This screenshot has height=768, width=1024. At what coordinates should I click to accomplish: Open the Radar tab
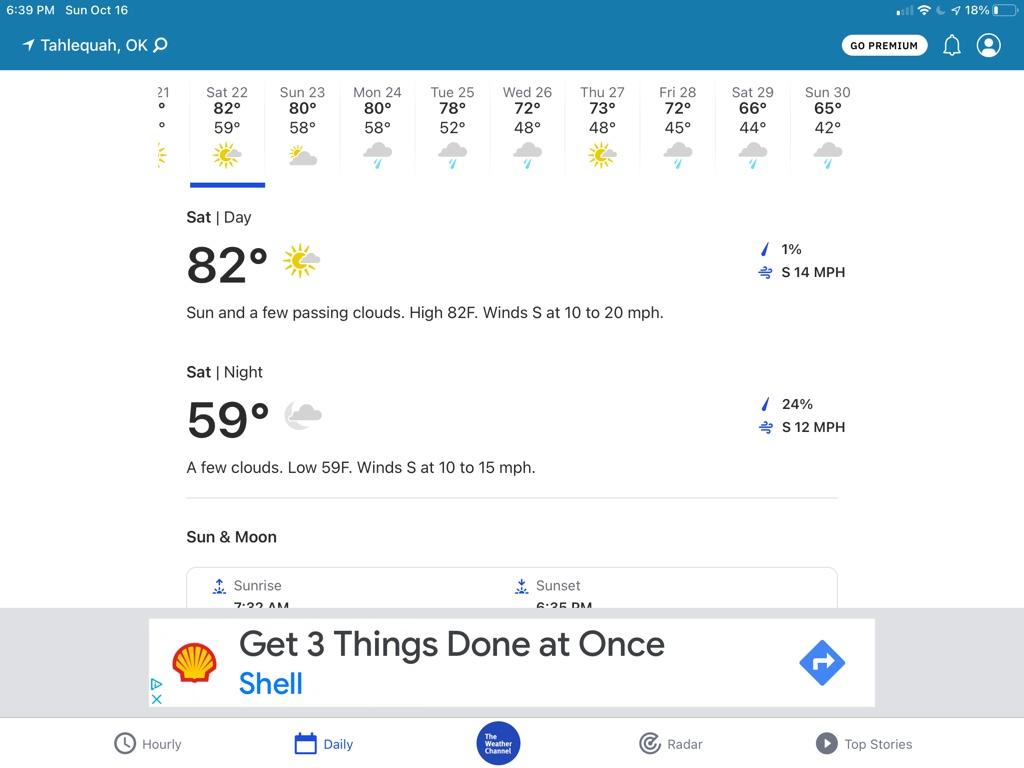(x=671, y=744)
